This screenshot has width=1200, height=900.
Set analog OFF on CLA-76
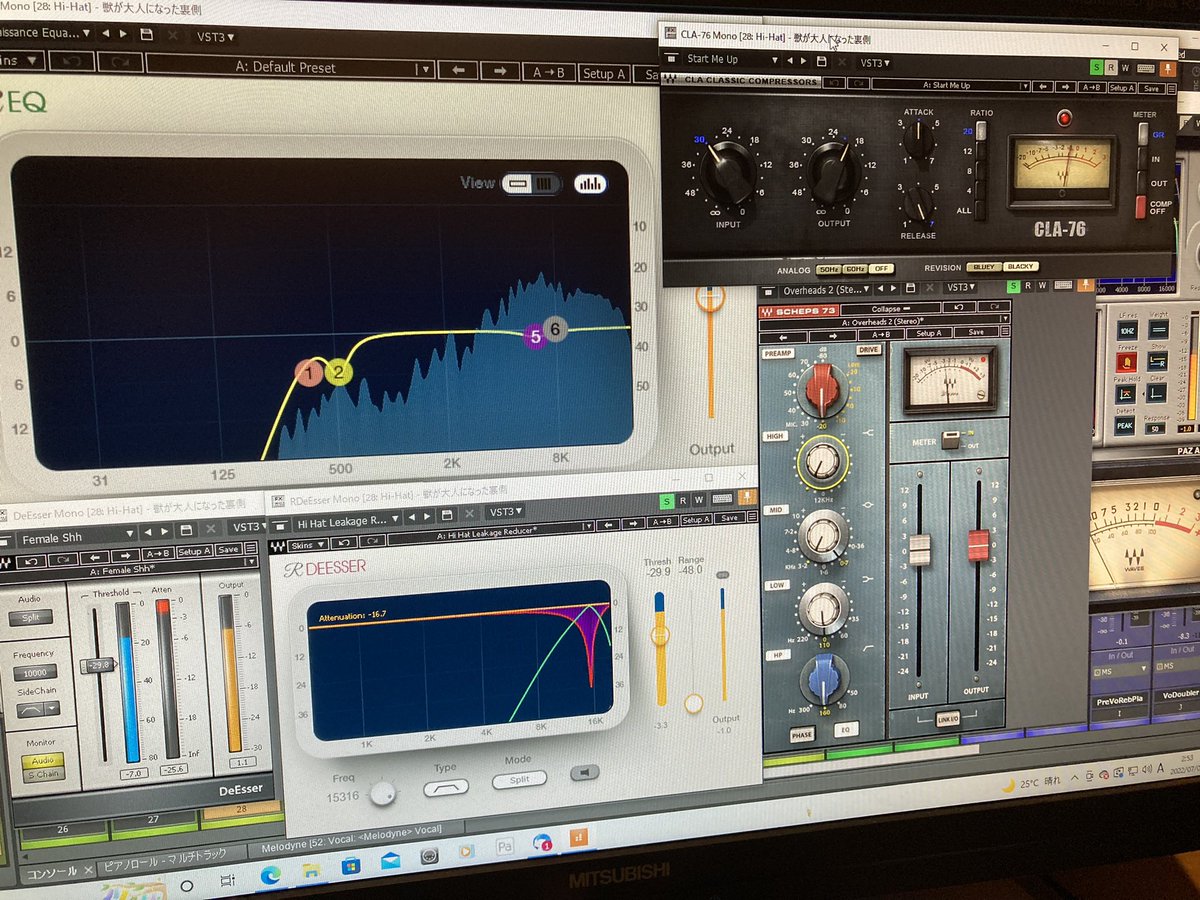click(x=880, y=269)
